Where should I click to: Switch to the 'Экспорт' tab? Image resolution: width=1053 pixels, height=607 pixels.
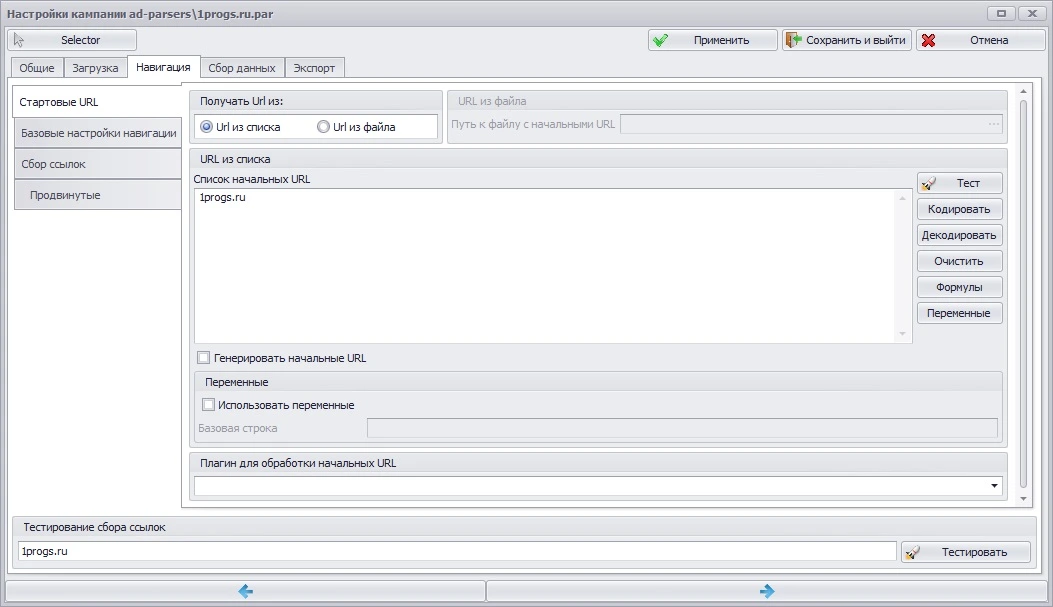314,68
